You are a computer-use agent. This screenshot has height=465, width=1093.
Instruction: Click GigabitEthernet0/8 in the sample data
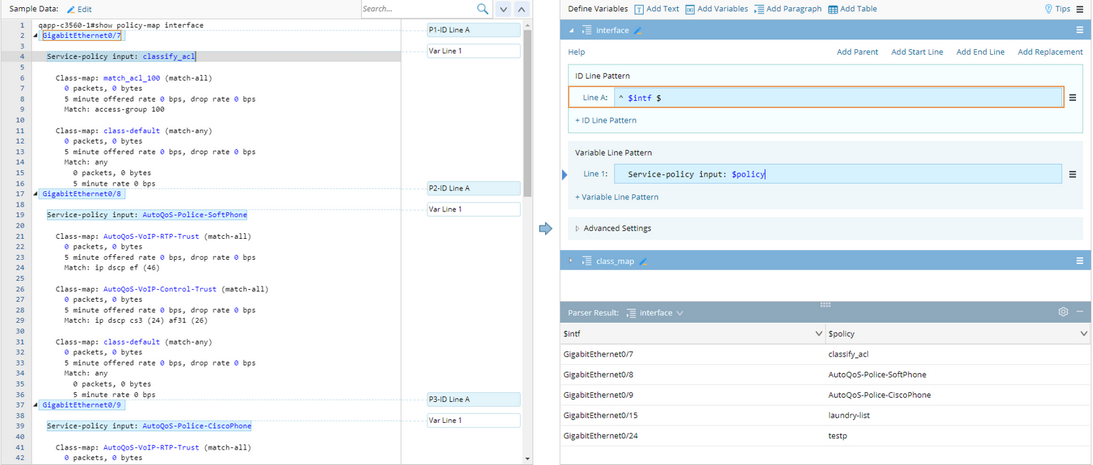83,193
